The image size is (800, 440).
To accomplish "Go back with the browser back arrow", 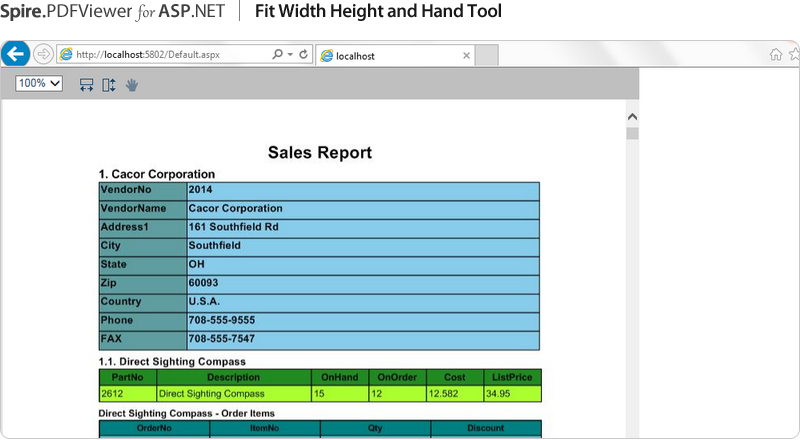I will 15,54.
